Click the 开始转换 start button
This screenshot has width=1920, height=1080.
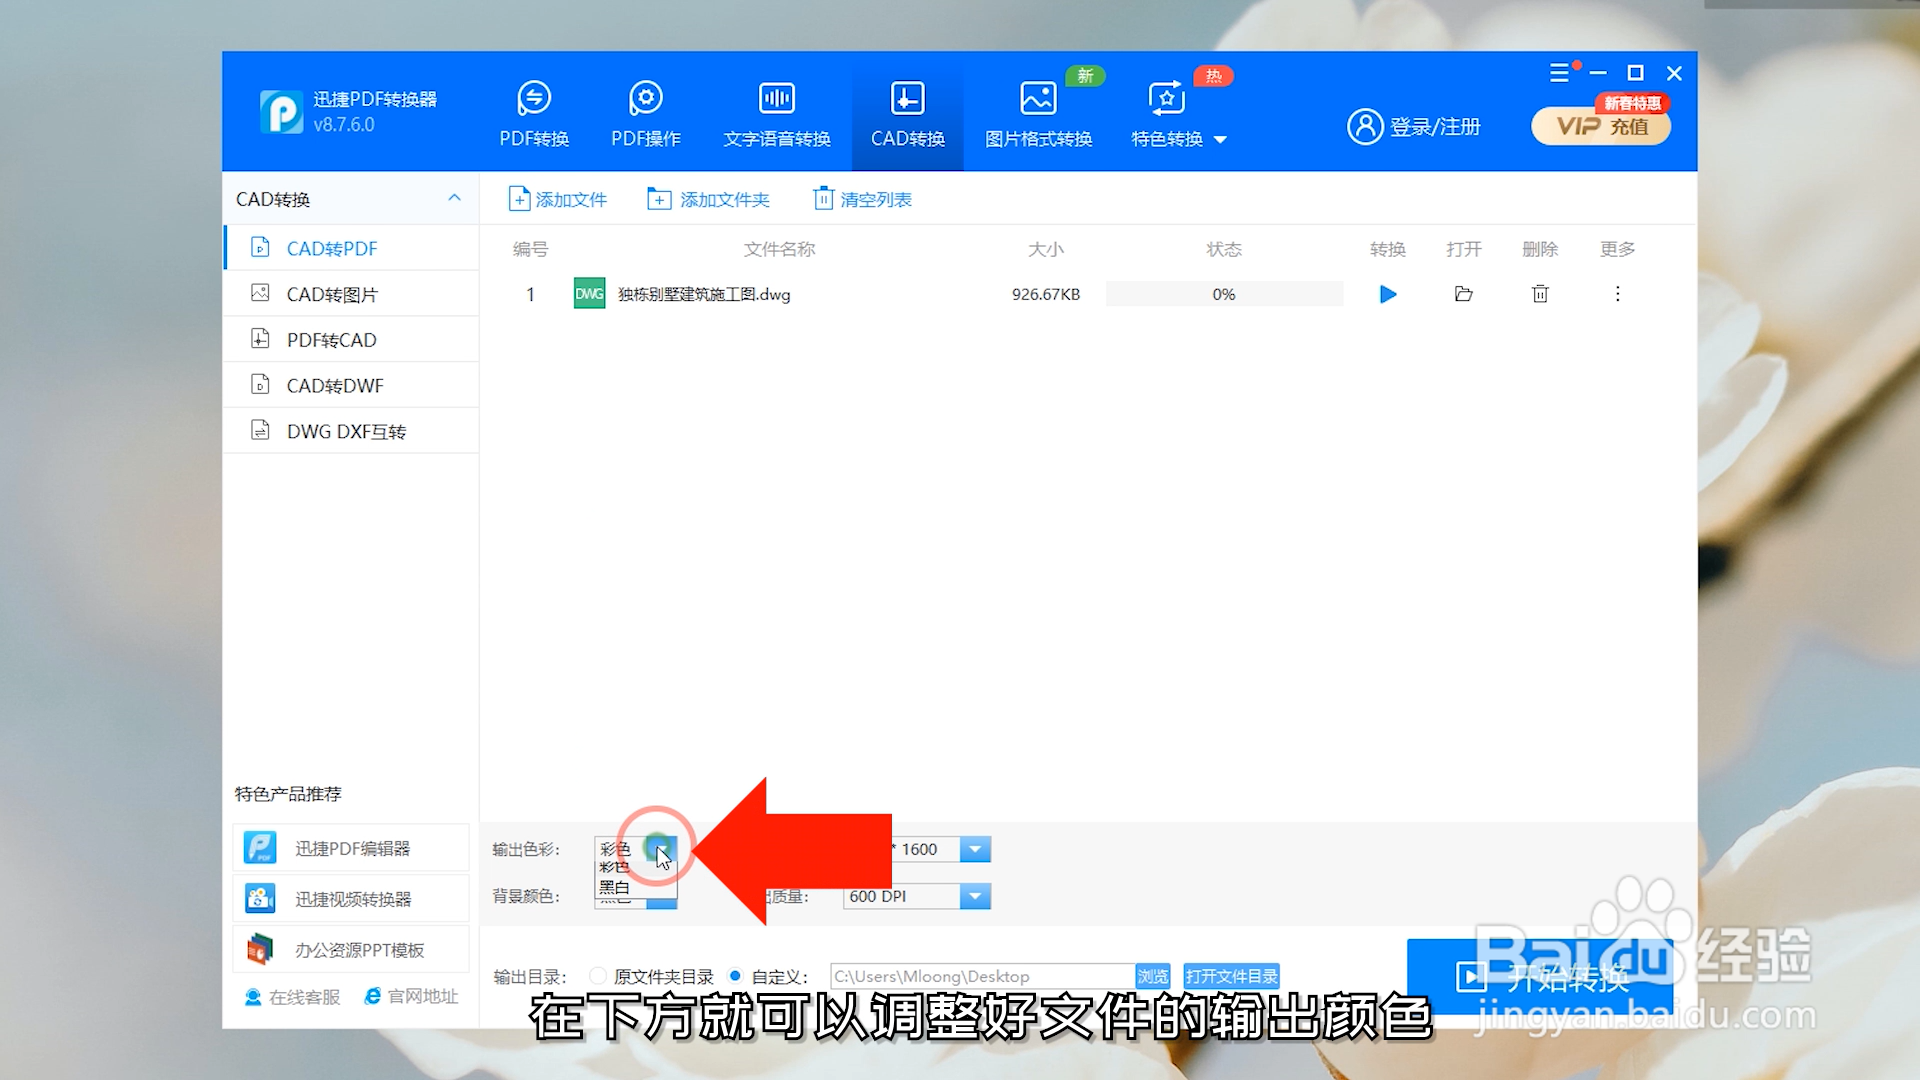1540,977
